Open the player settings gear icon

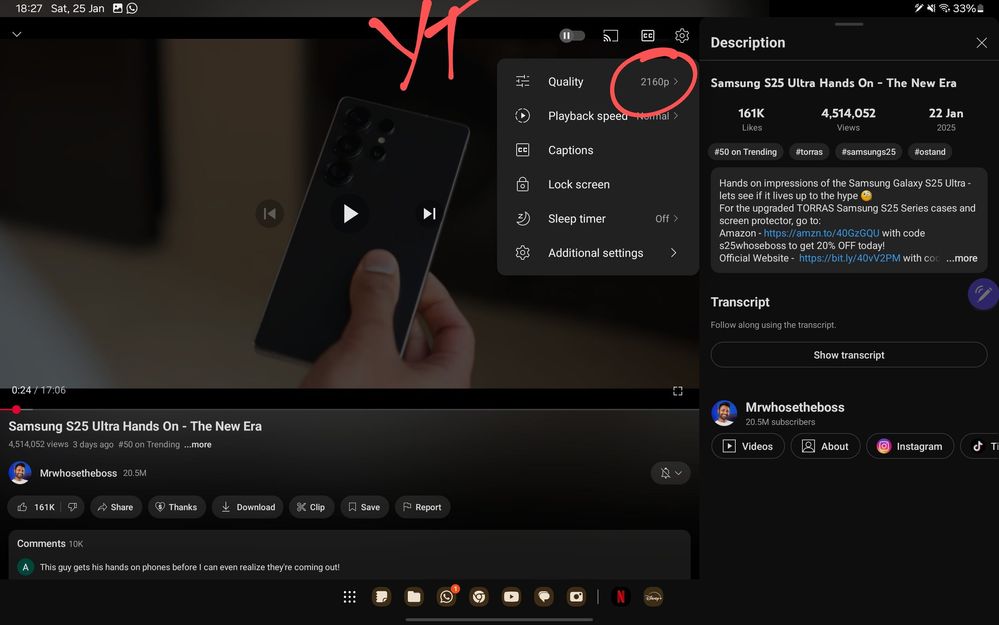pyautogui.click(x=682, y=36)
